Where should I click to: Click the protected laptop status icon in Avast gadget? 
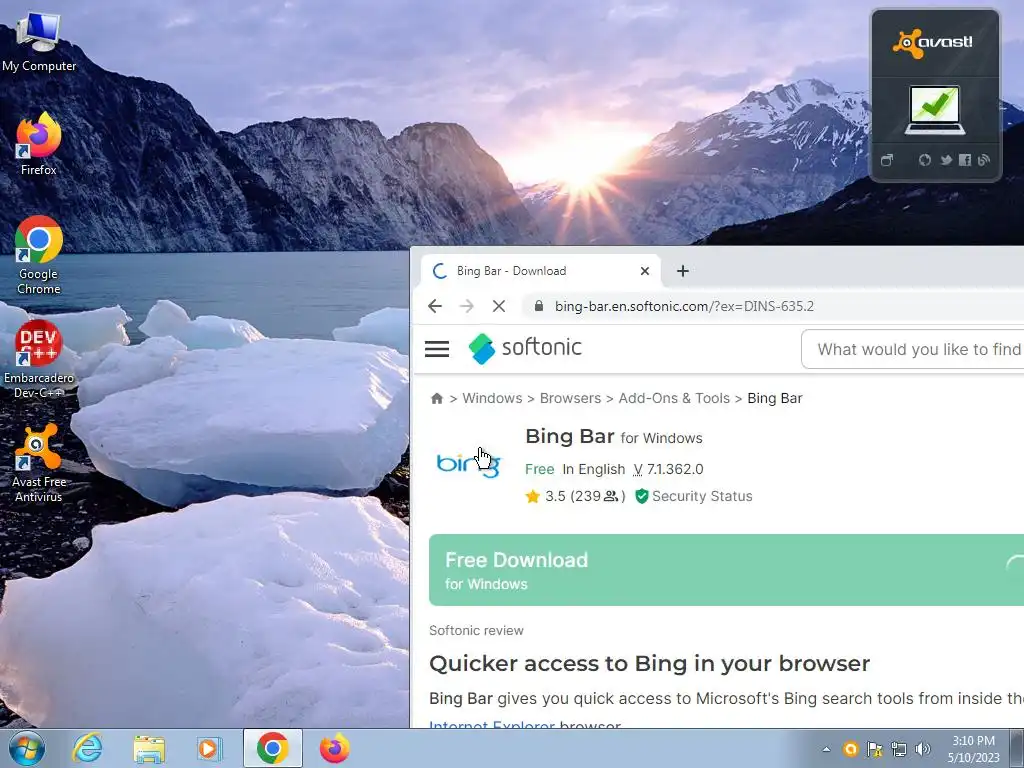tap(935, 110)
